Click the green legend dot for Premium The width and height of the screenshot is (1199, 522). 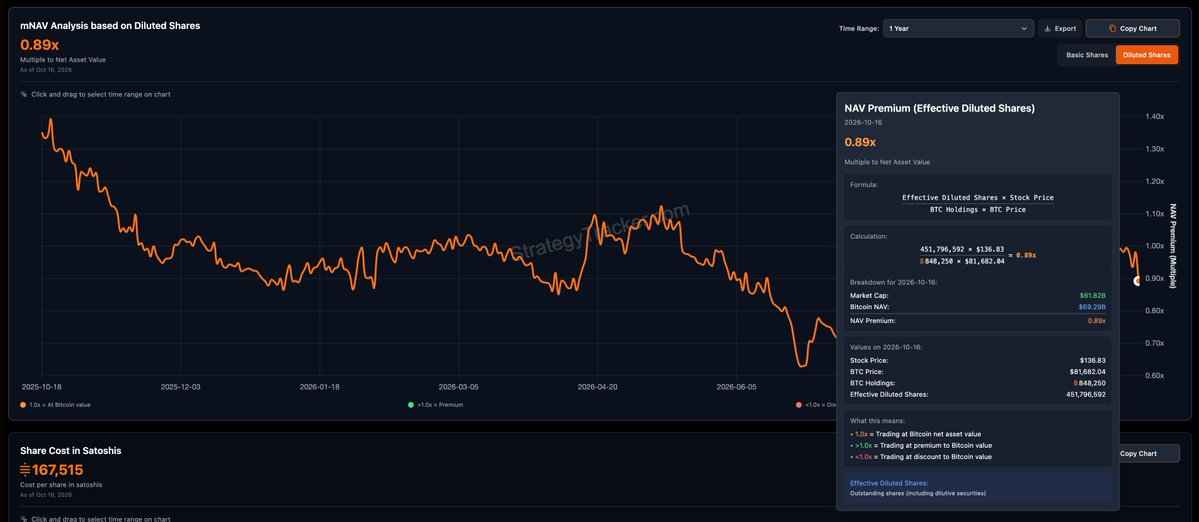point(411,404)
